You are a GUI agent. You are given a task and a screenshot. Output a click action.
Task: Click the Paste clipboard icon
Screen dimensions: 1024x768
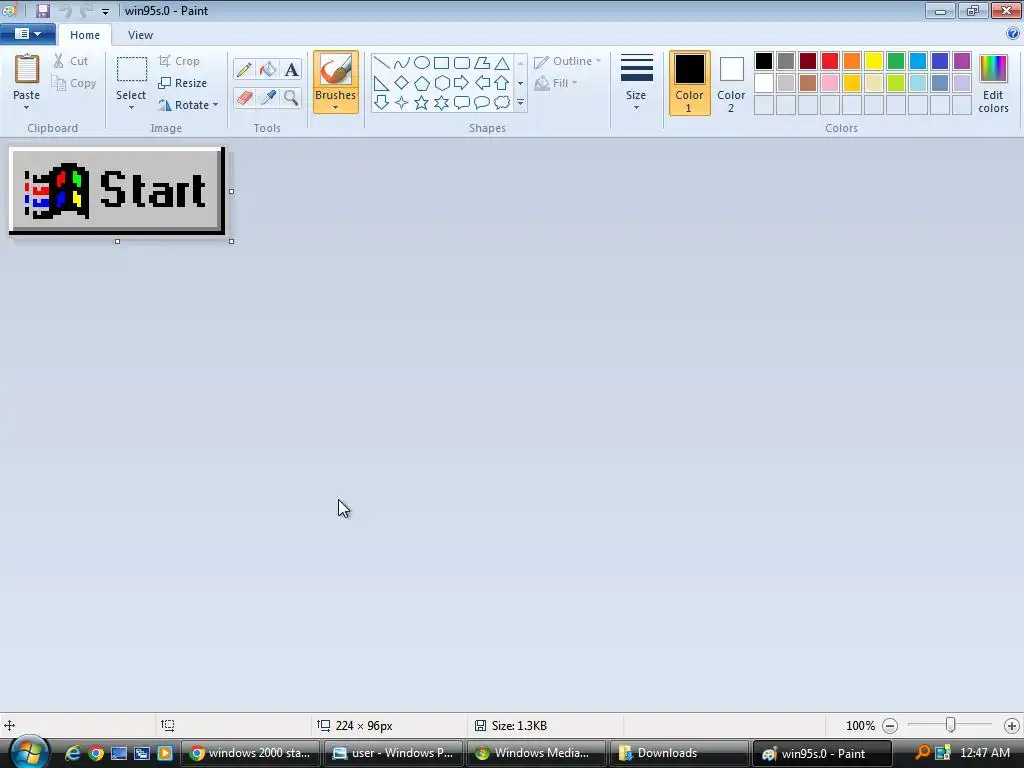(x=27, y=69)
